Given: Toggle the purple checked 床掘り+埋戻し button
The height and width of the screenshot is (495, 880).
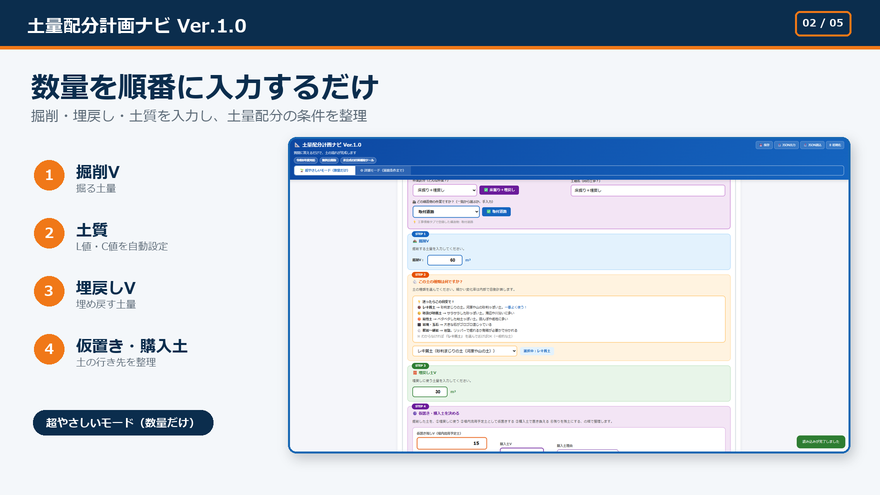Looking at the screenshot, I should [499, 190].
